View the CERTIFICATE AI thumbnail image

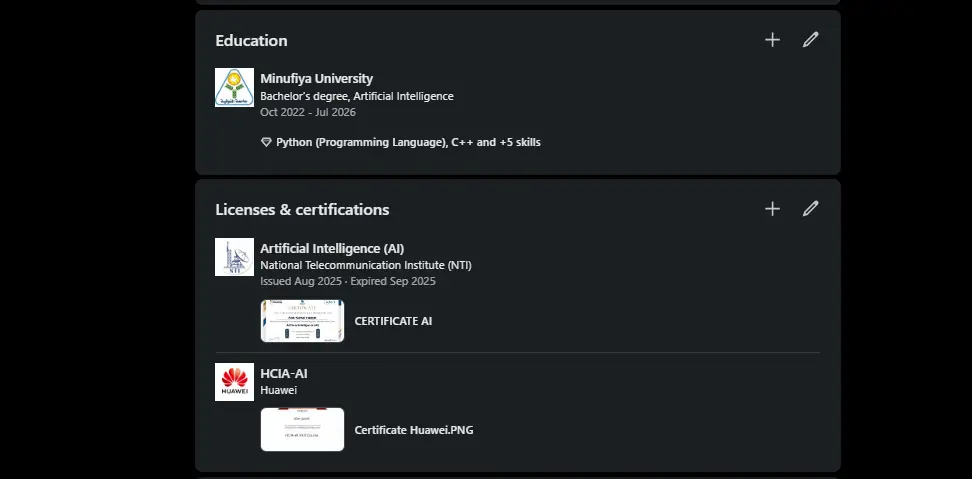pos(302,321)
